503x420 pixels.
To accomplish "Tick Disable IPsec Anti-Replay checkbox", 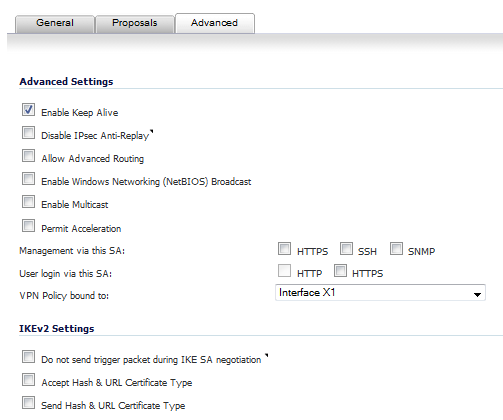I will click(x=28, y=133).
